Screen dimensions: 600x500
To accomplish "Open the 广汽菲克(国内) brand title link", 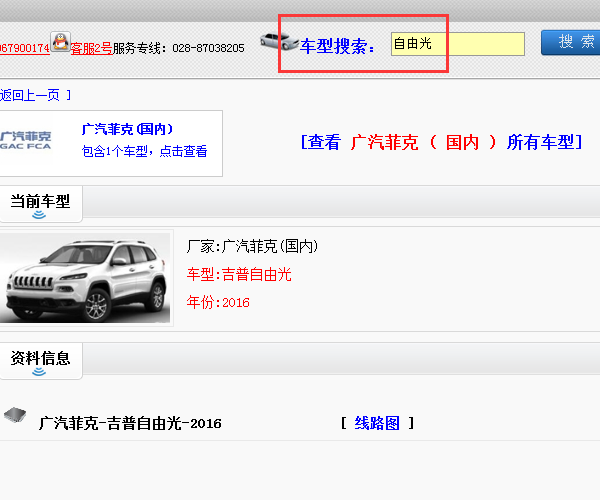I will [x=127, y=129].
